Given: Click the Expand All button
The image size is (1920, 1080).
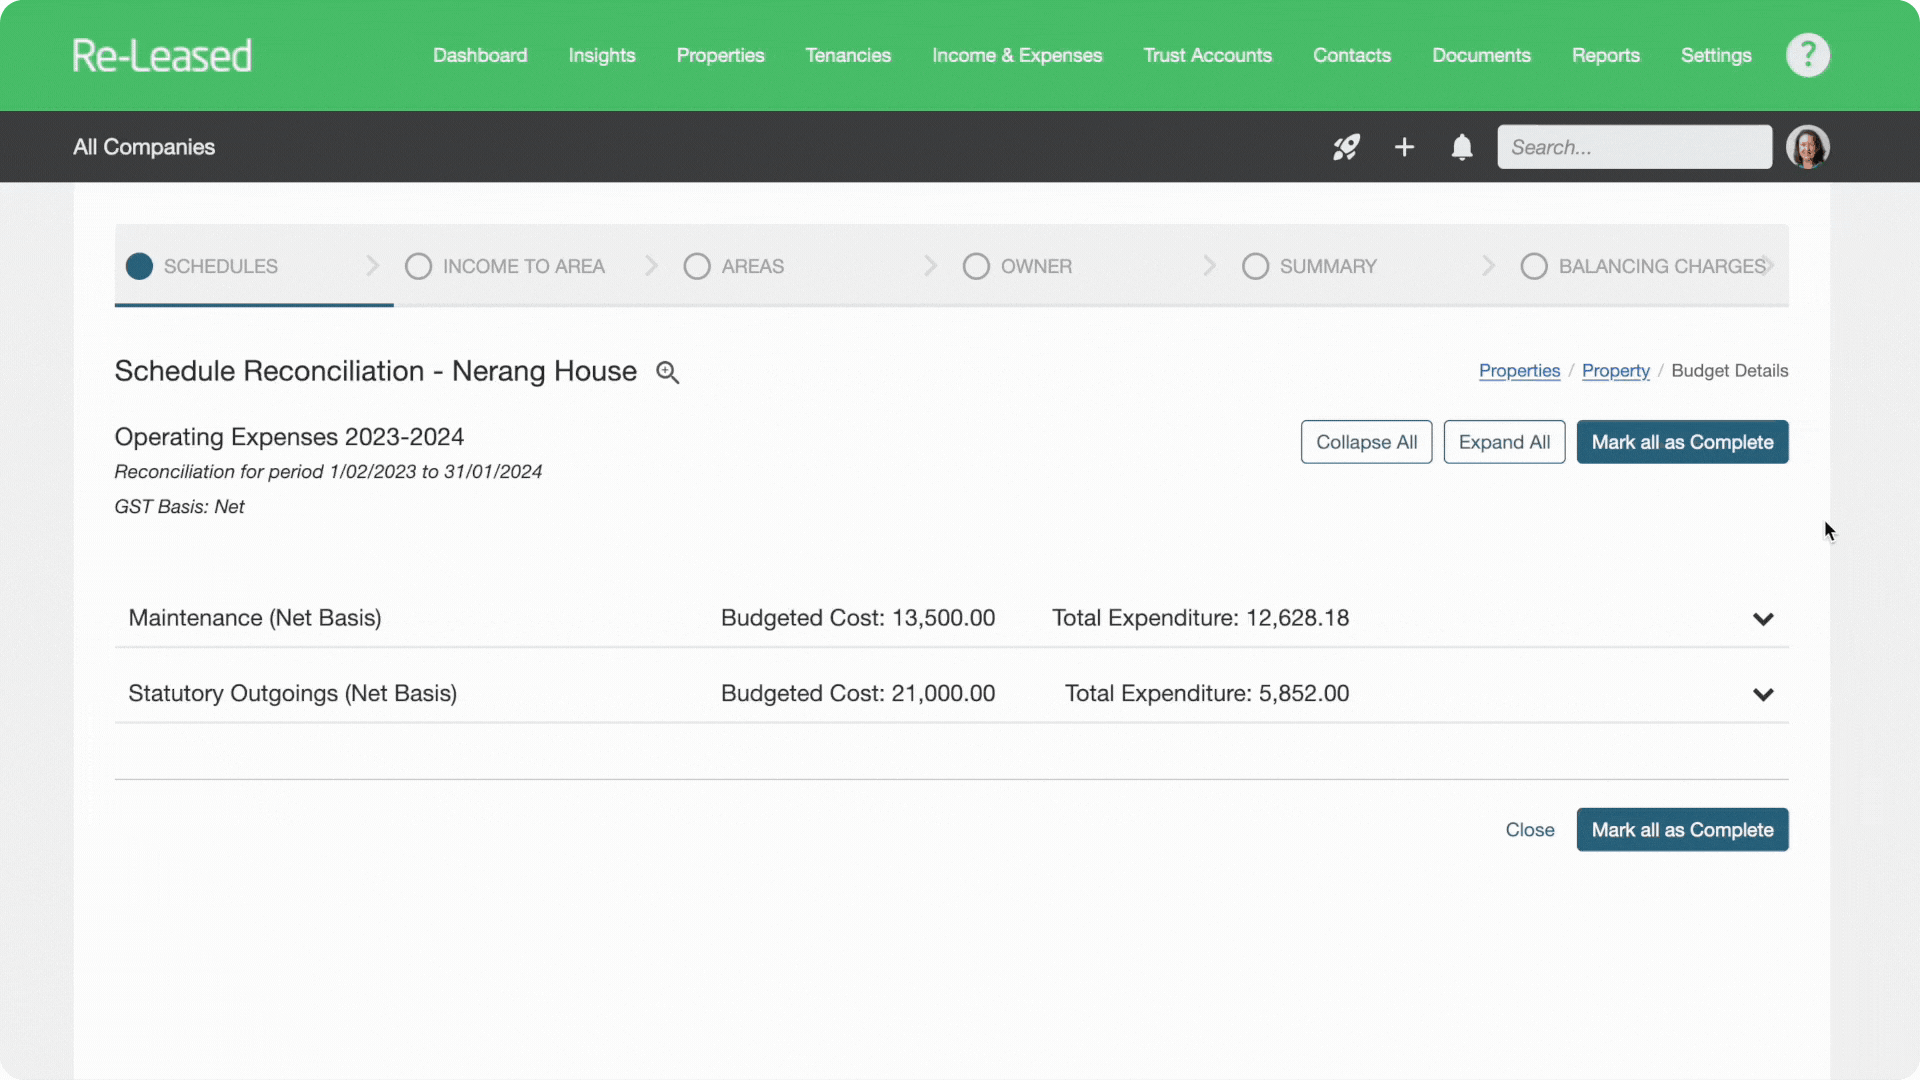Looking at the screenshot, I should tap(1504, 442).
